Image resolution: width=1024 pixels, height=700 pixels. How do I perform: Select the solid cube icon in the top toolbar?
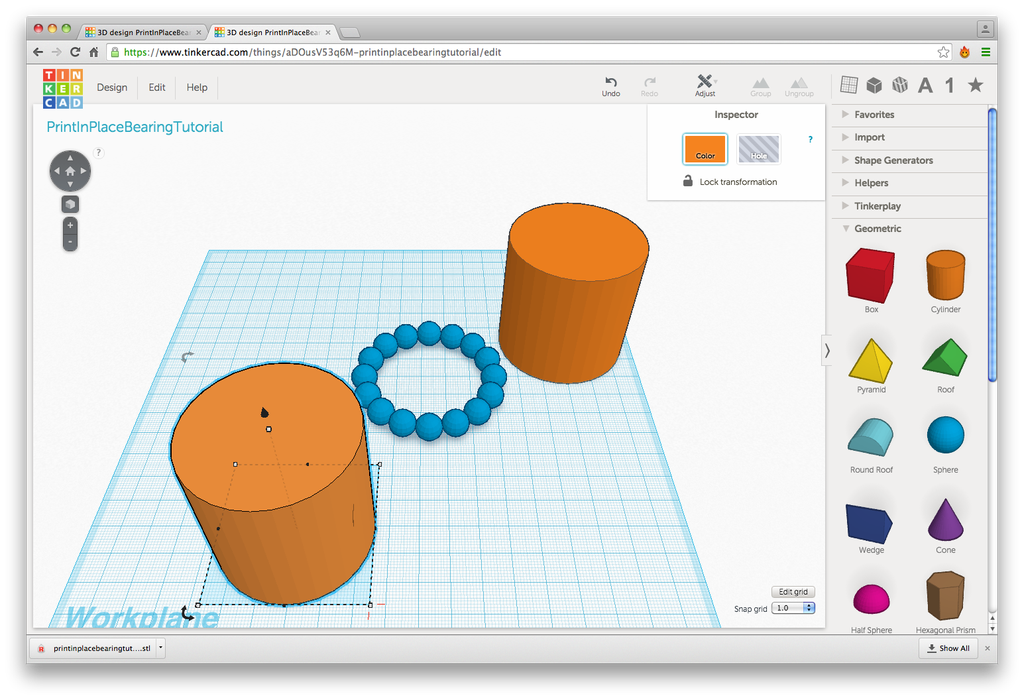coord(874,85)
